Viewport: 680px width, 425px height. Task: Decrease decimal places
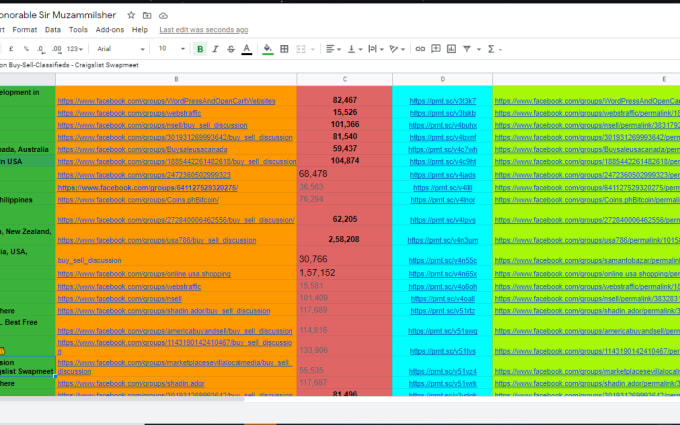pos(41,49)
